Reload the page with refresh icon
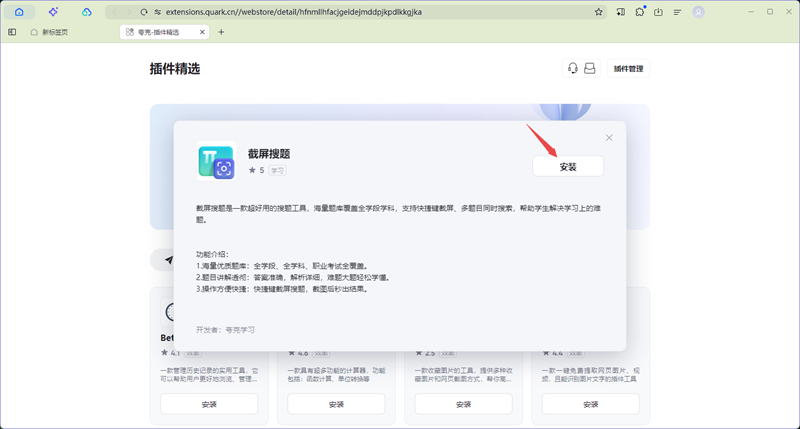This screenshot has height=429, width=800. click(x=144, y=12)
